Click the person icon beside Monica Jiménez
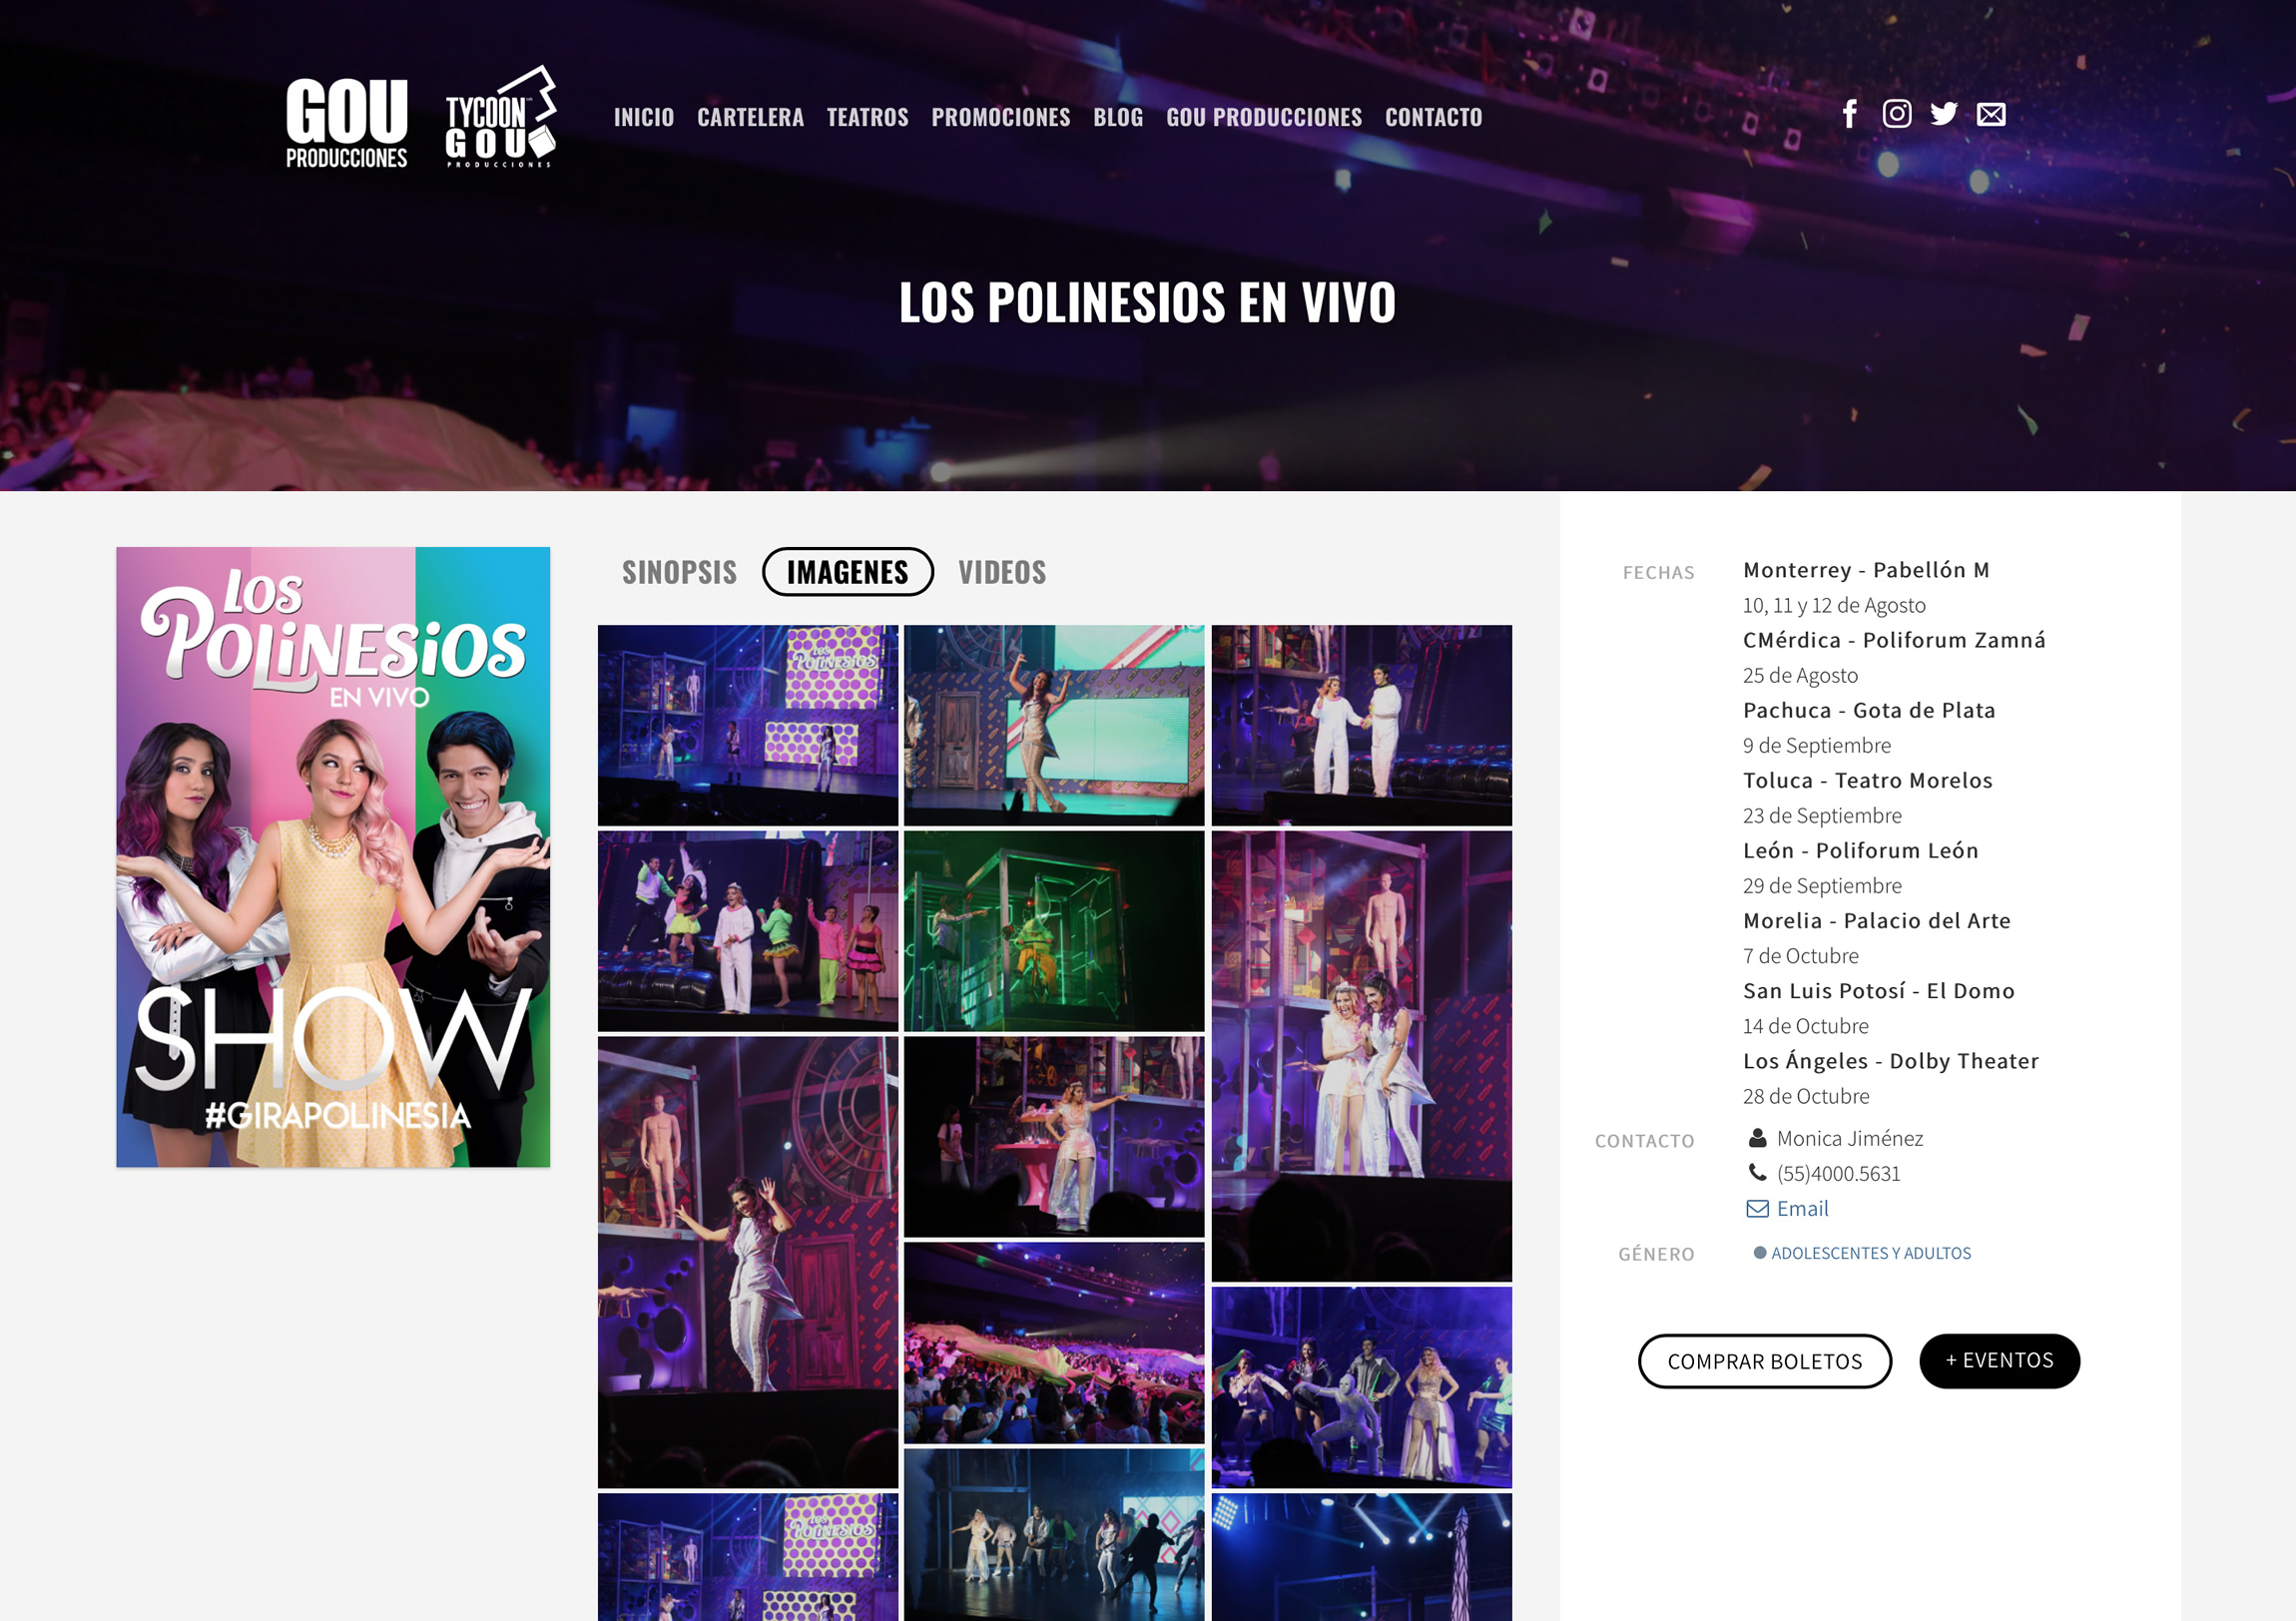Image resolution: width=2296 pixels, height=1621 pixels. pyautogui.click(x=1757, y=1138)
